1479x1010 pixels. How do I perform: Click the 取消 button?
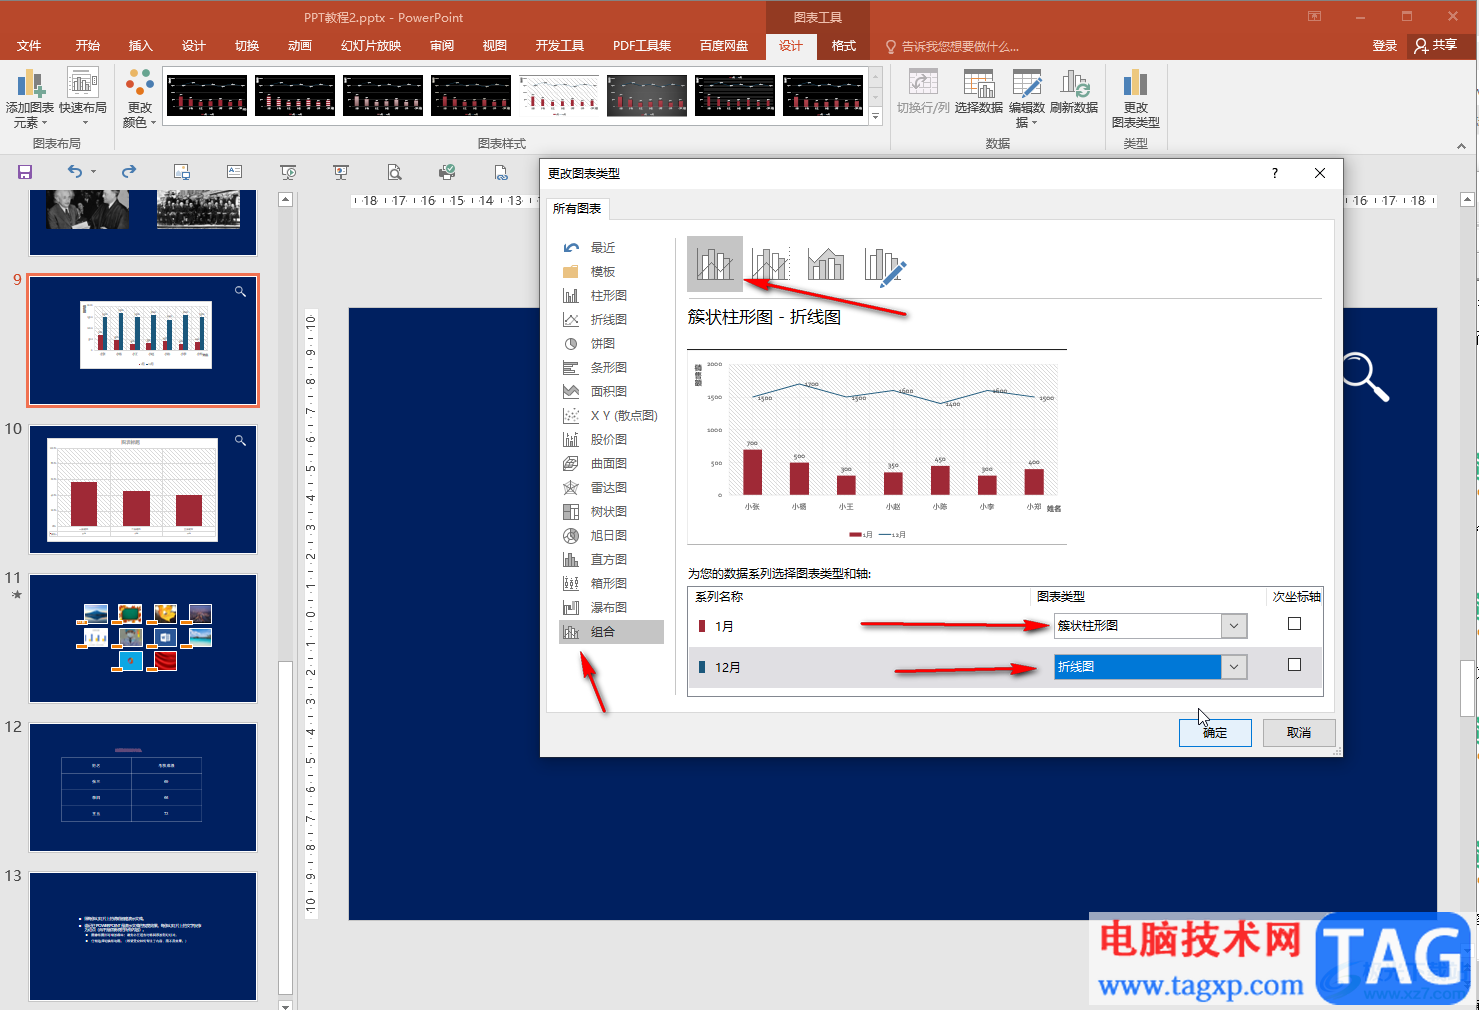tap(1299, 733)
